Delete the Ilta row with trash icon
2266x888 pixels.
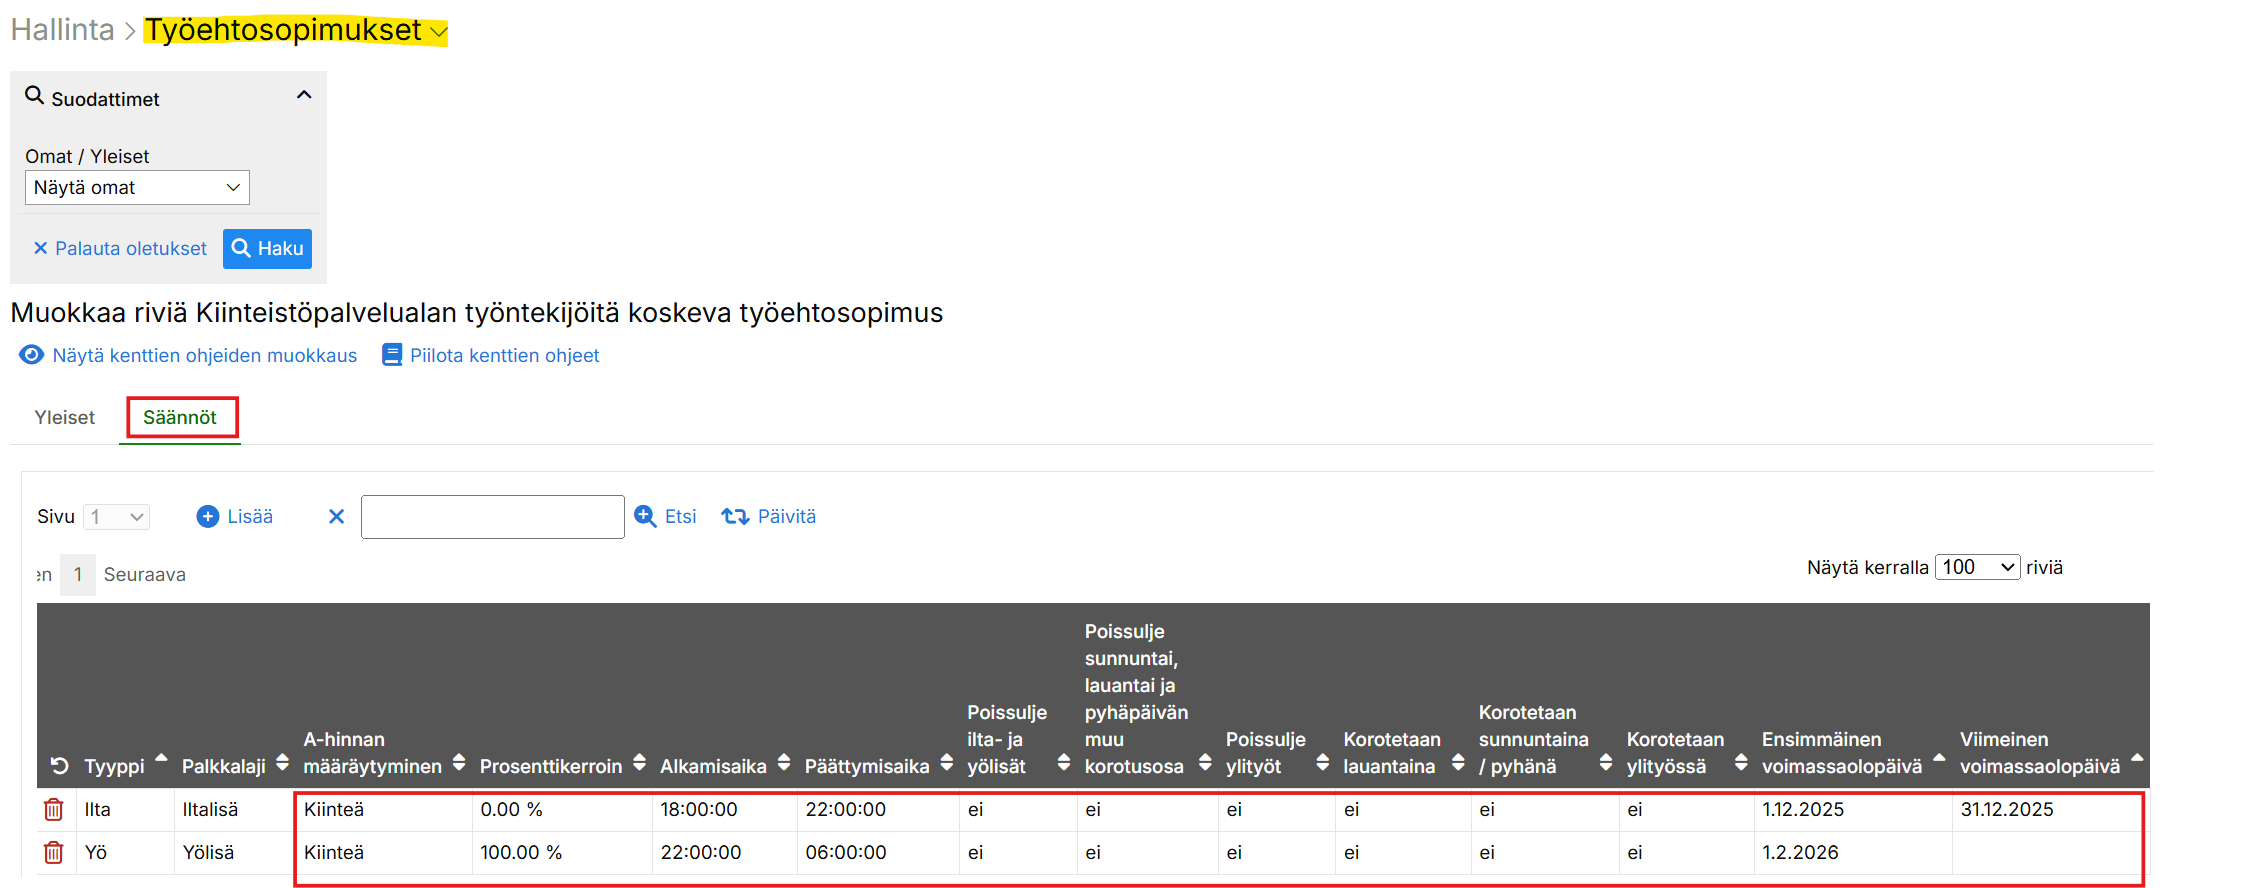point(54,810)
